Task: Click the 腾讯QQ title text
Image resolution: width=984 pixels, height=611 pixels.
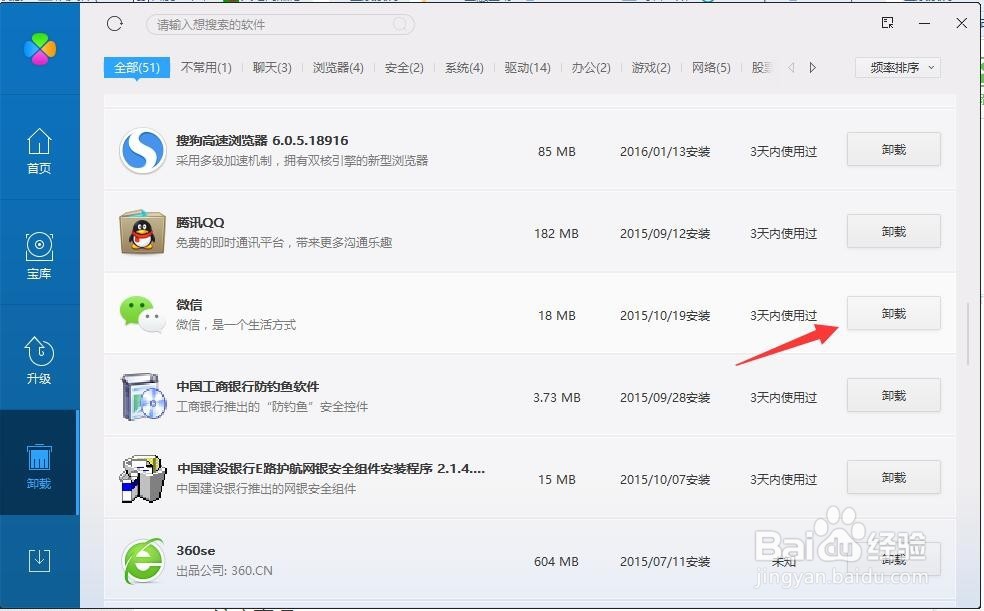Action: pyautogui.click(x=200, y=223)
